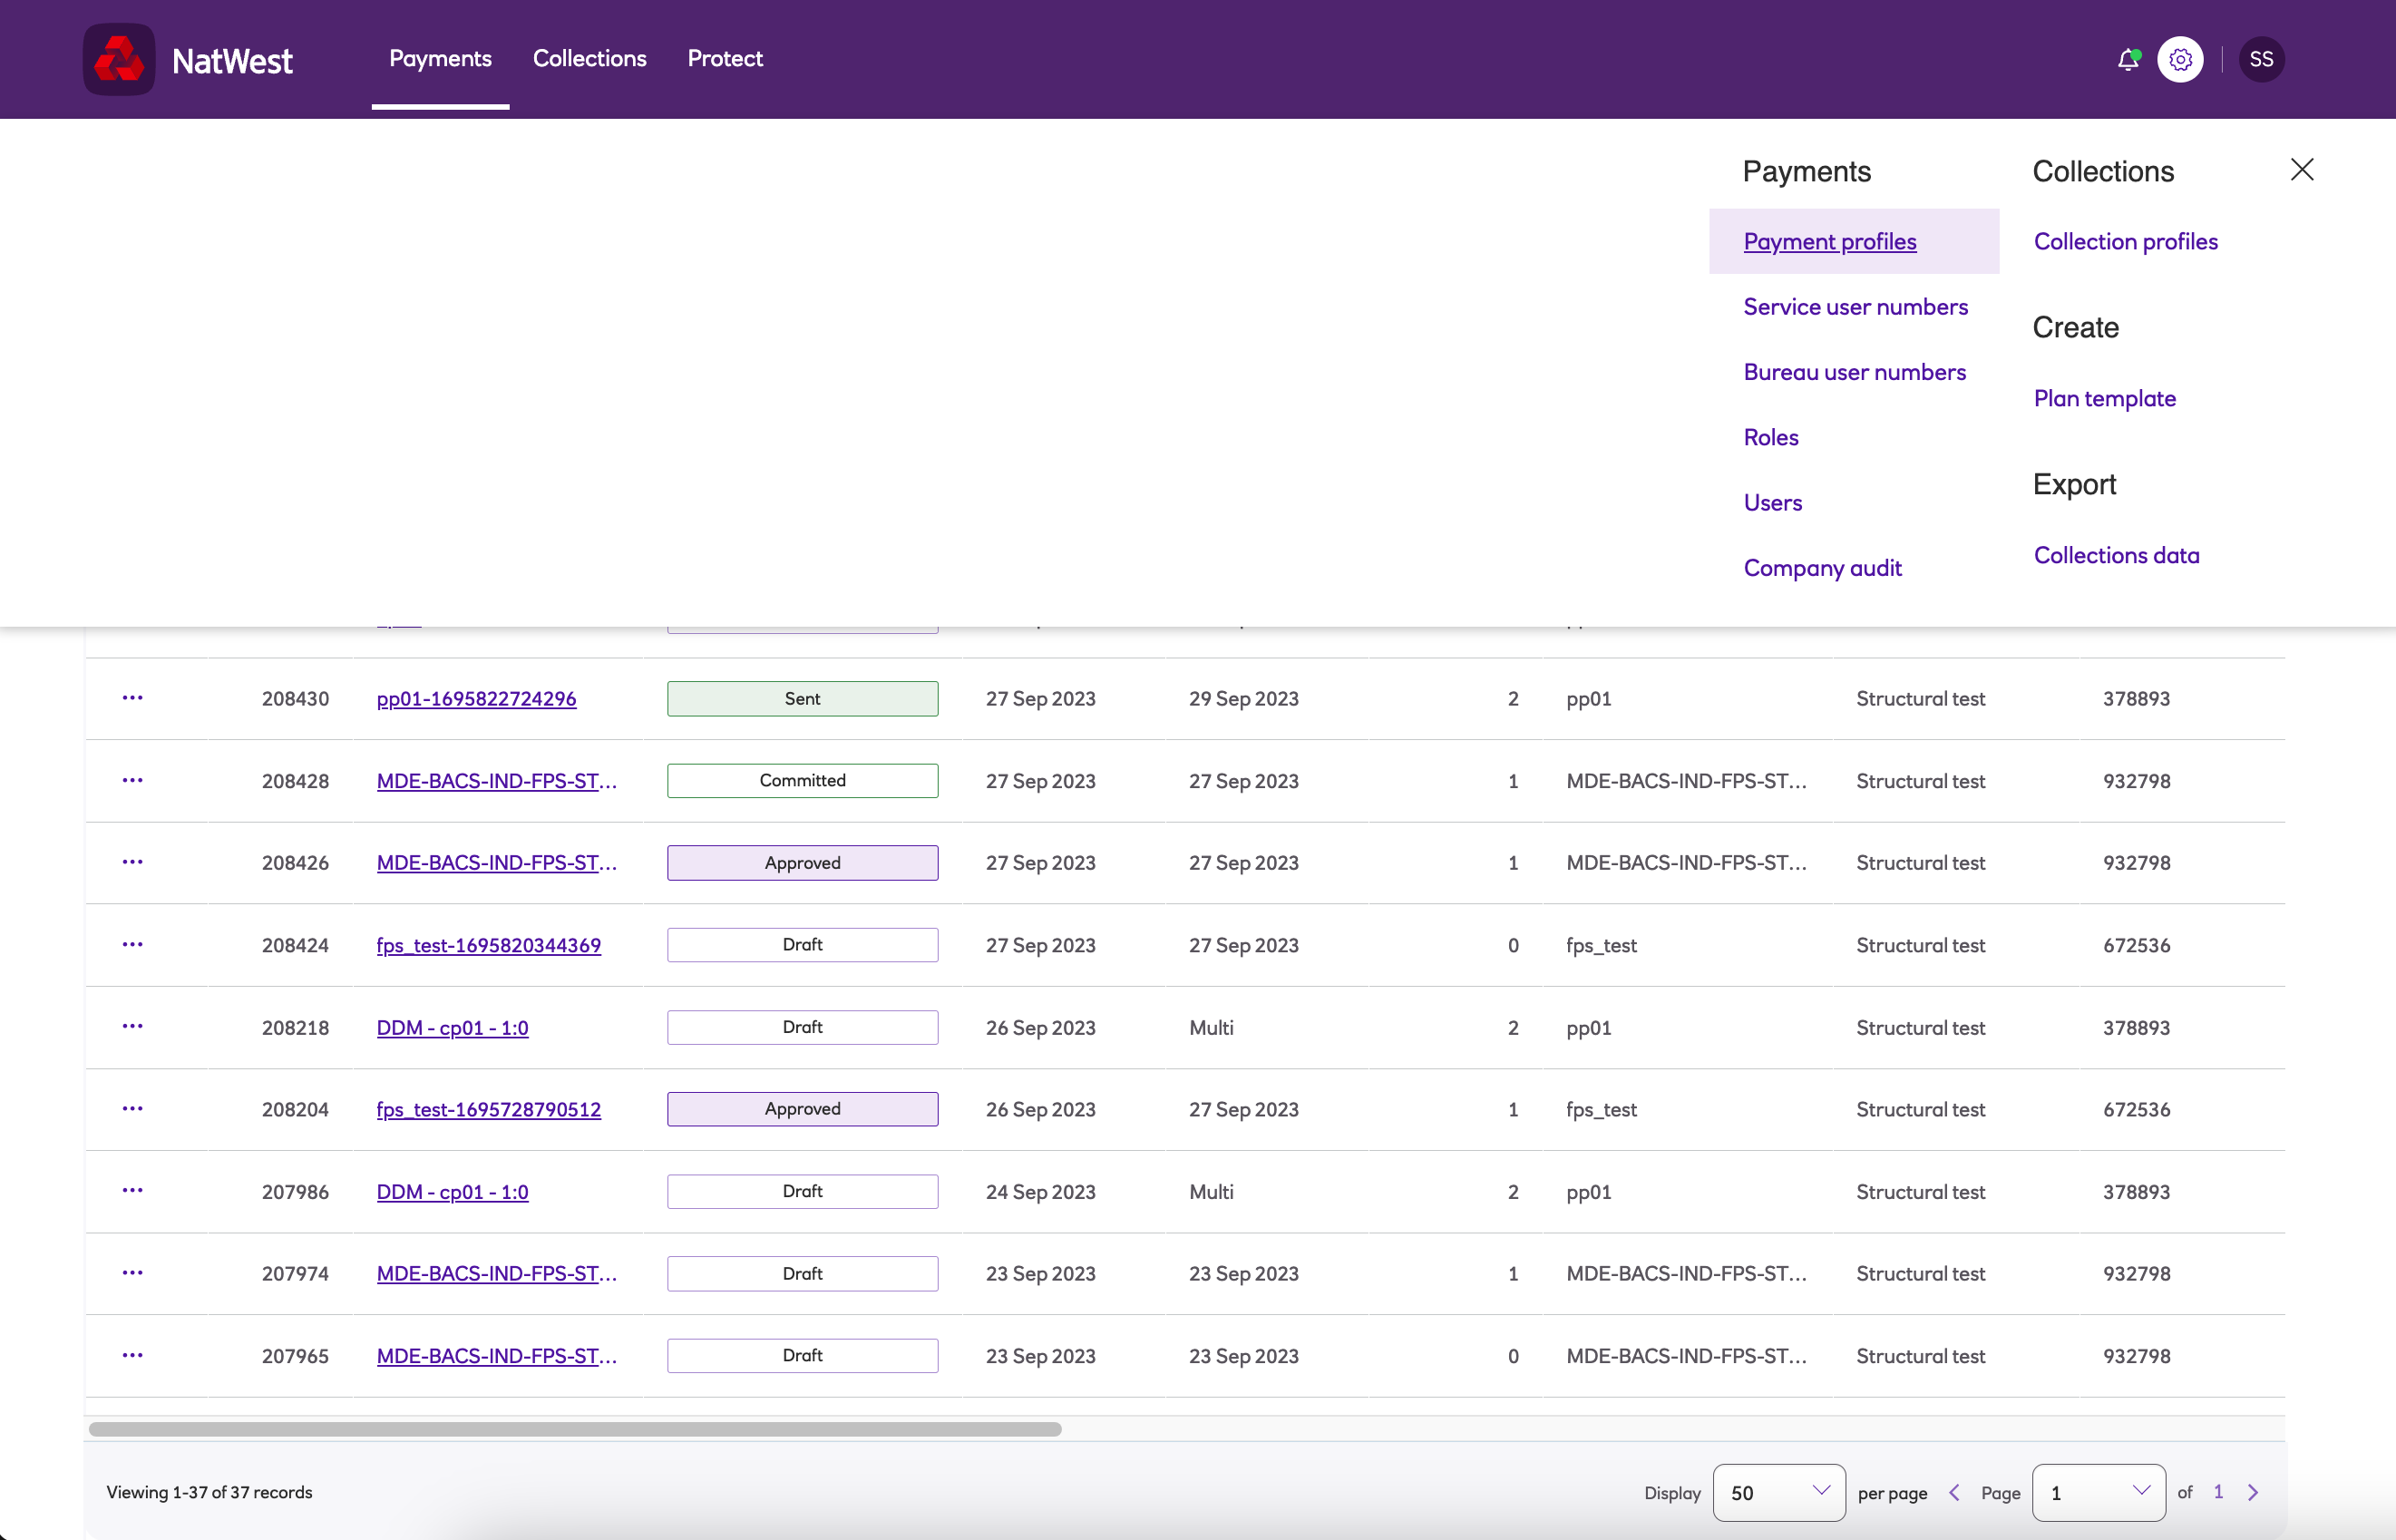Screen dimensions: 2396x1540
Task: Switch to the Payments tab
Action: point(440,58)
